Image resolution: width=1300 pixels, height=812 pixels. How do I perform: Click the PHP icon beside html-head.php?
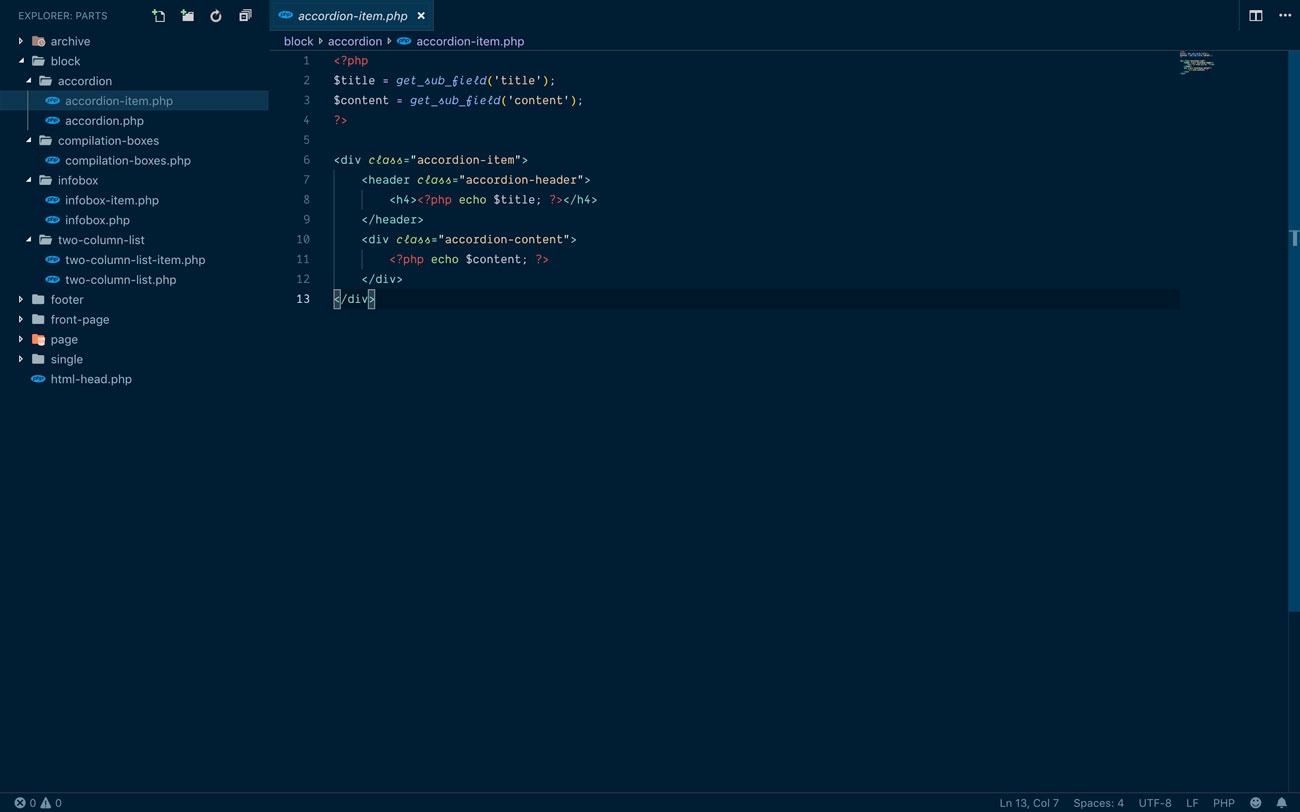[38, 379]
